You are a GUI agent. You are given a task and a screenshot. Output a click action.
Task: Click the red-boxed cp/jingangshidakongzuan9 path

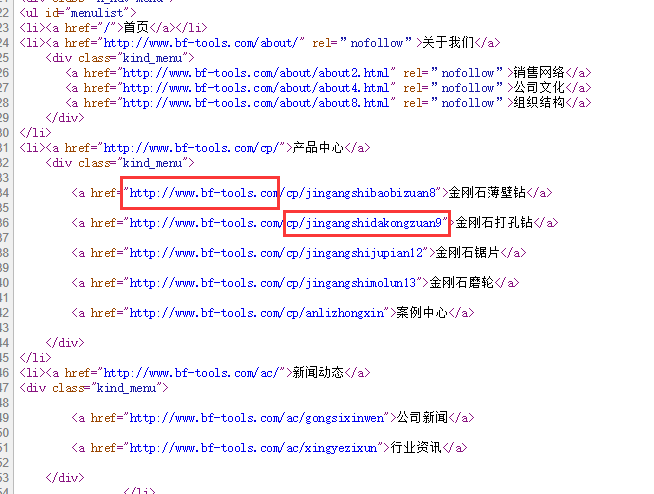[x=366, y=222]
